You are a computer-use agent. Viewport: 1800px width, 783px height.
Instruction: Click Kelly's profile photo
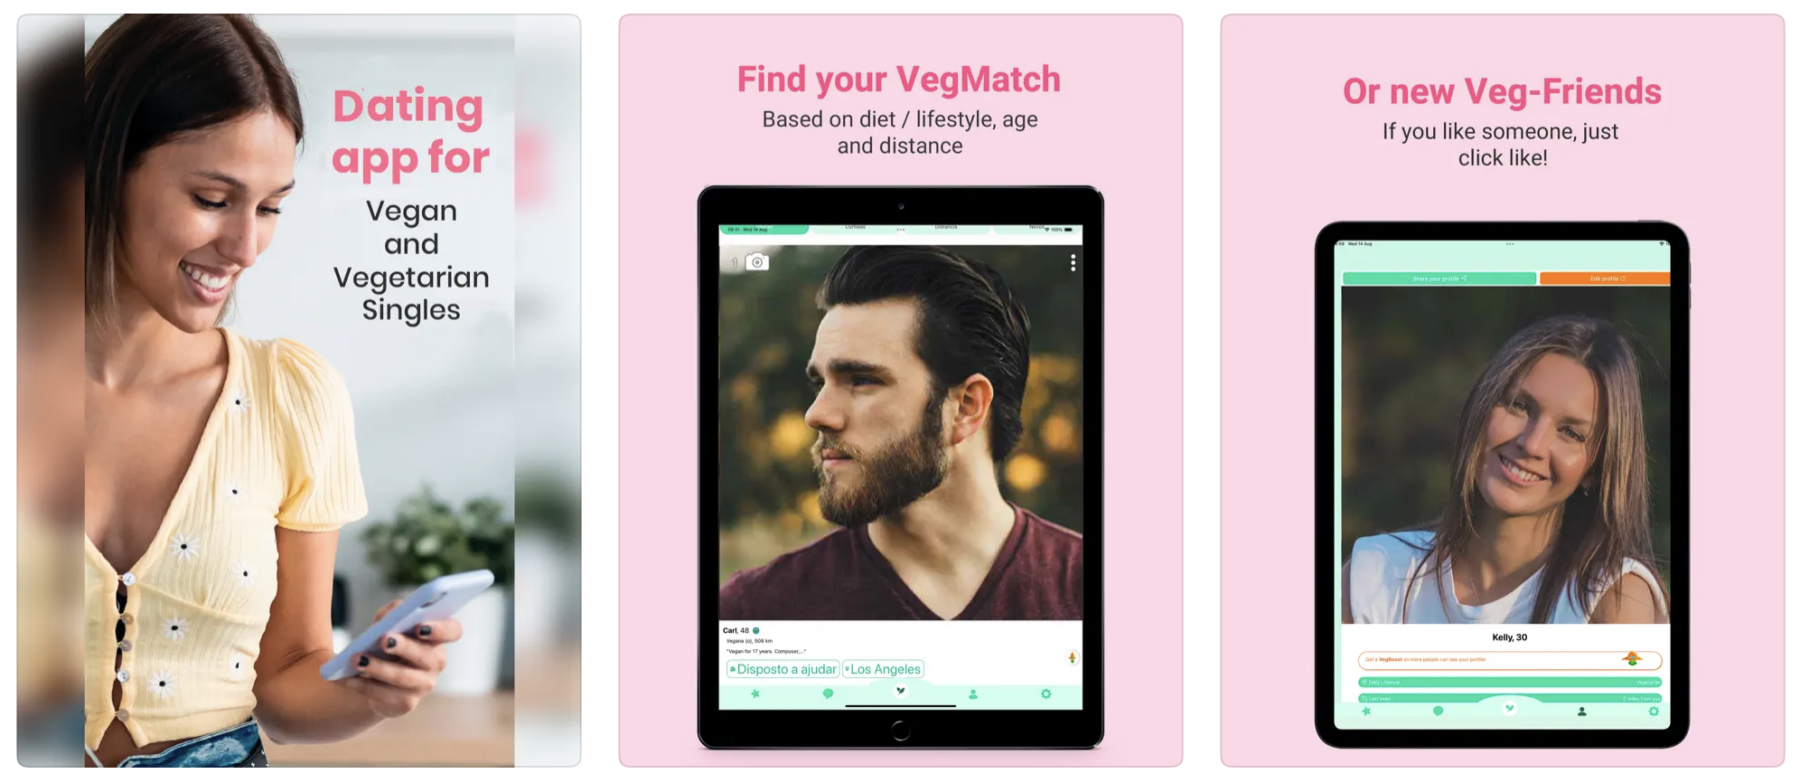[1505, 455]
